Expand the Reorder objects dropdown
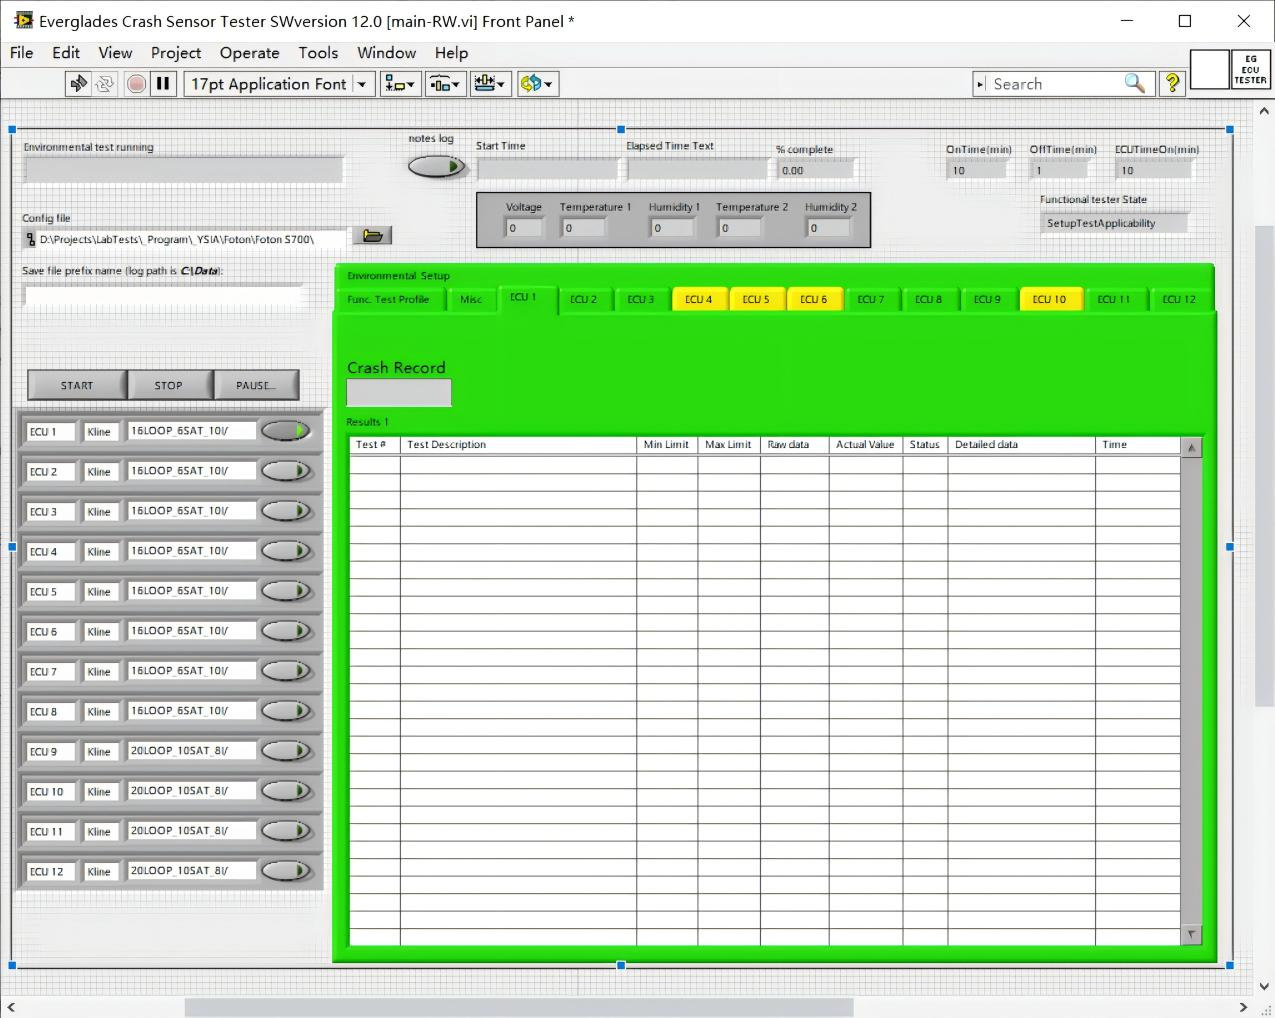1275x1018 pixels. click(537, 84)
